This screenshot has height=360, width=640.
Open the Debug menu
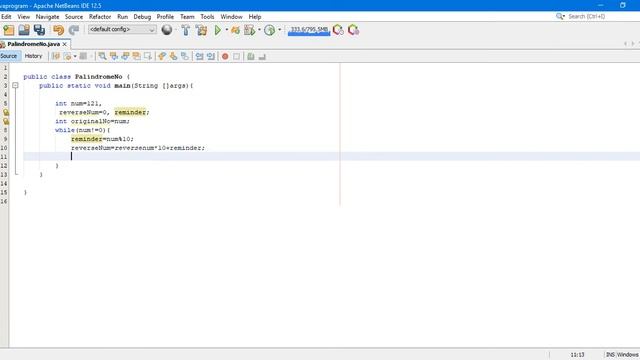142,17
